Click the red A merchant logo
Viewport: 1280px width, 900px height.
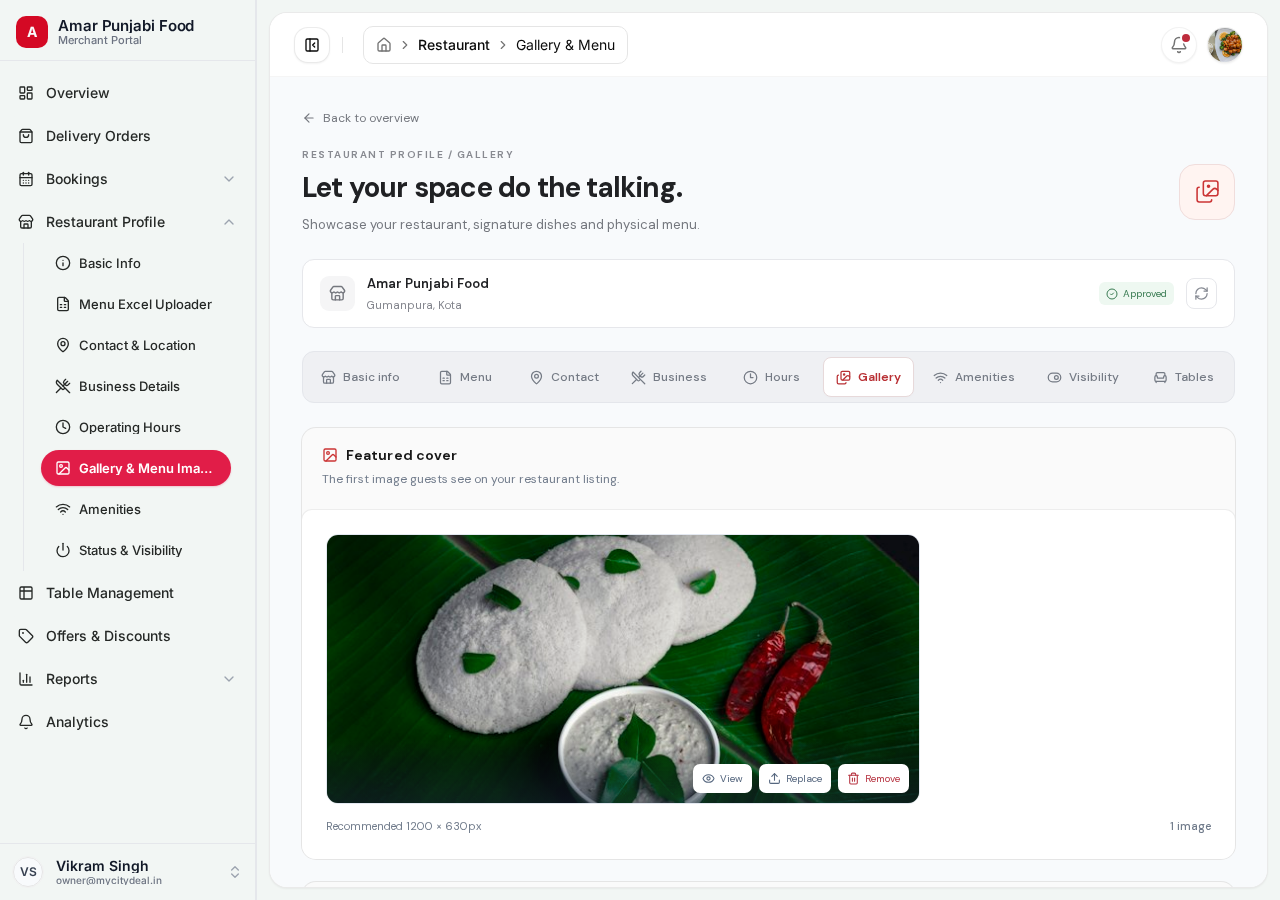(32, 32)
